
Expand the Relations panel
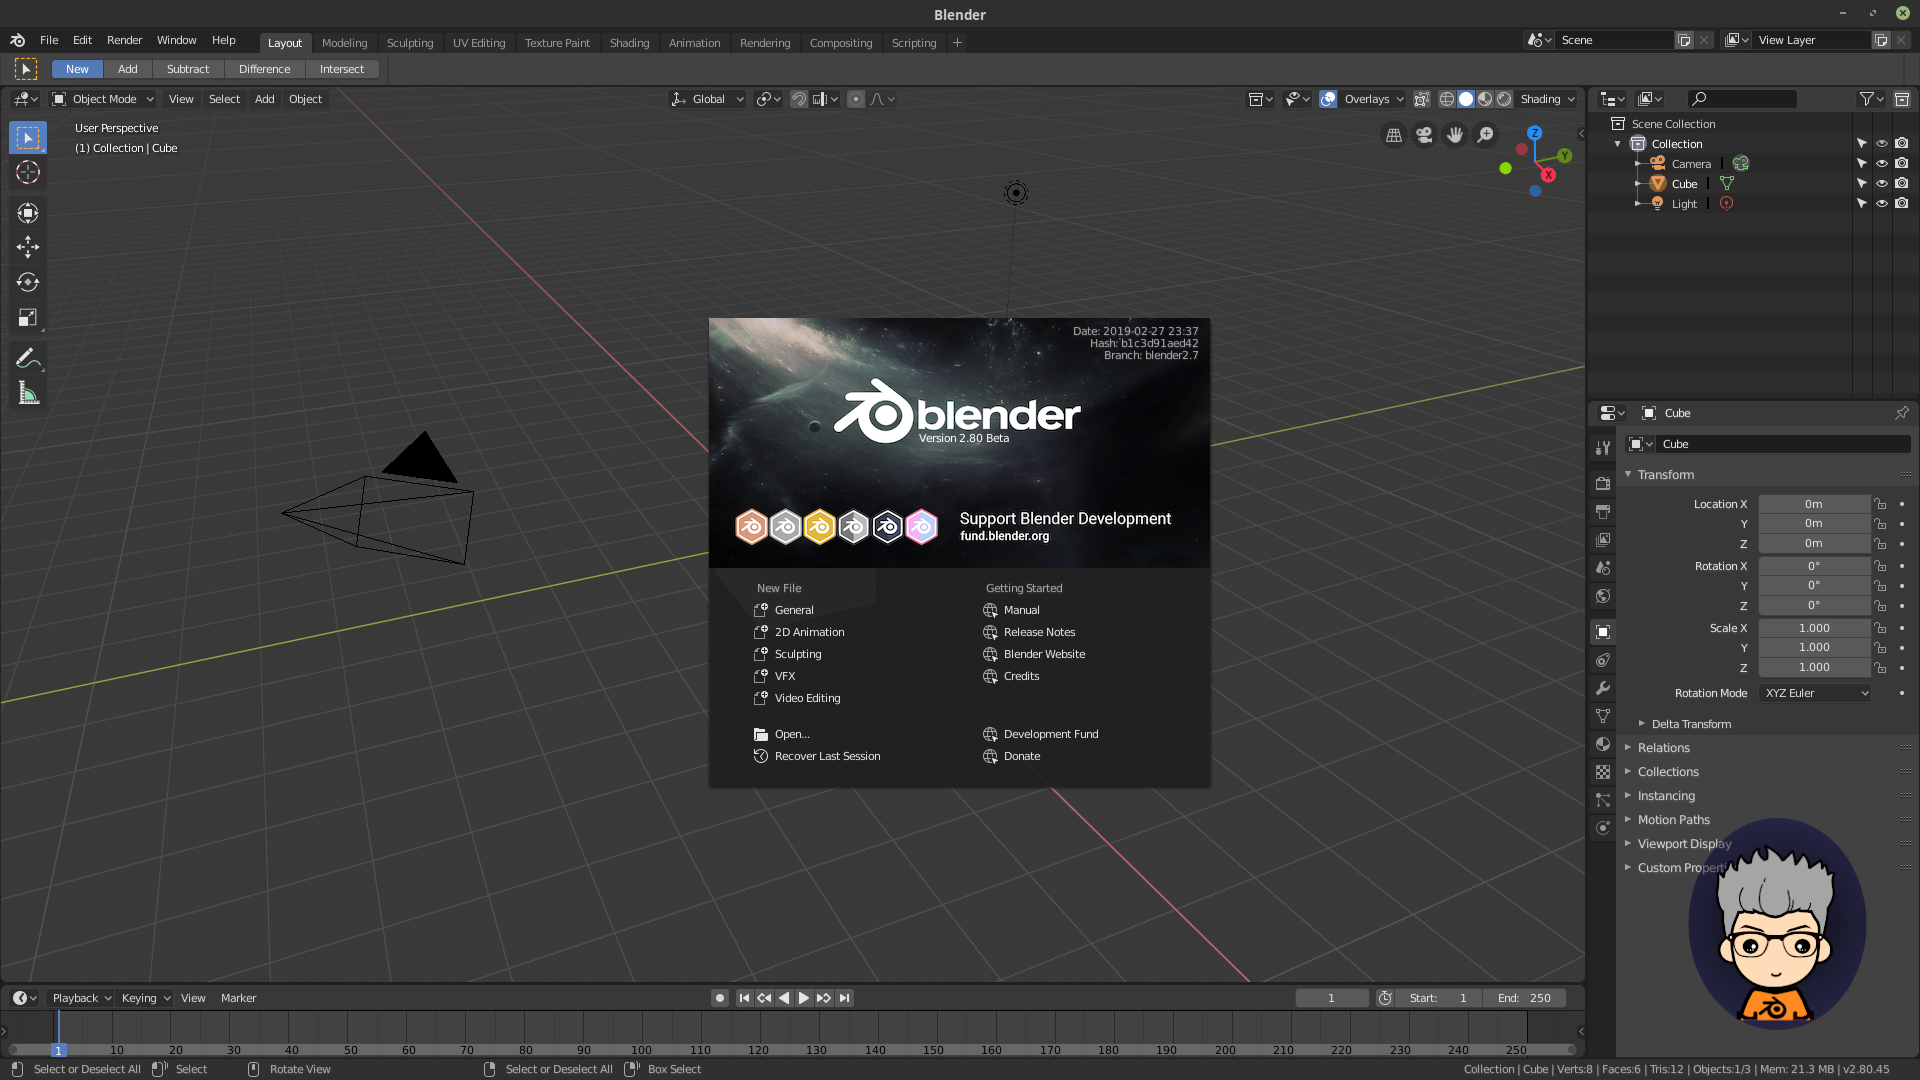(1663, 748)
